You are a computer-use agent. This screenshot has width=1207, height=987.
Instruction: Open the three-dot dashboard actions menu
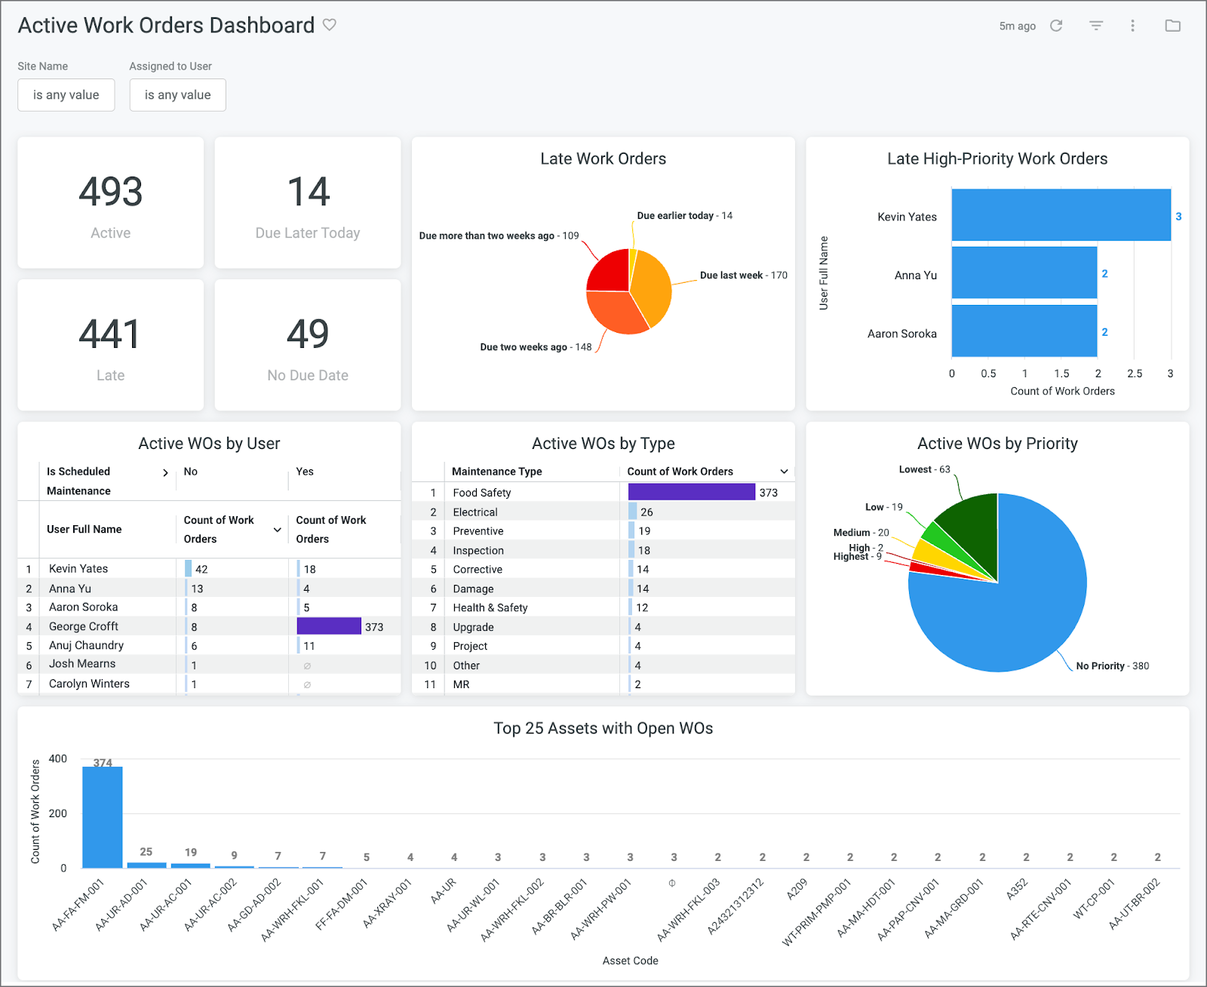[1133, 26]
